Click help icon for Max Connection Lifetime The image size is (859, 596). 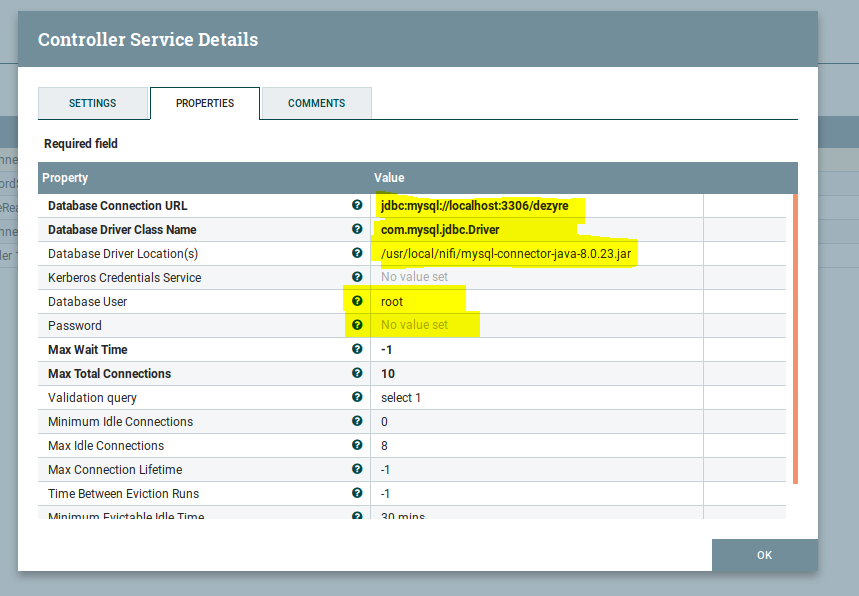point(357,469)
